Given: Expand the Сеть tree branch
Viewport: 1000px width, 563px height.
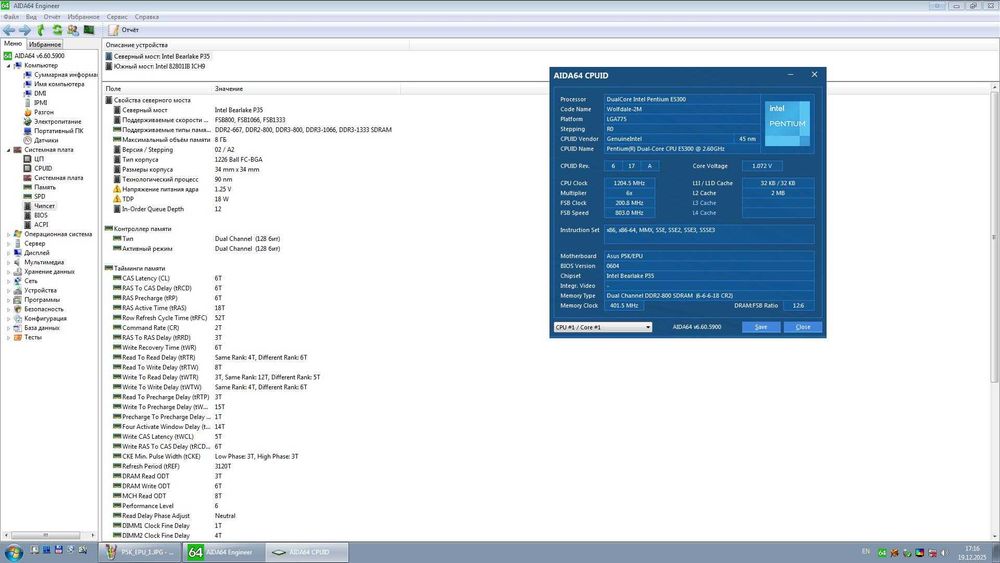Looking at the screenshot, I should point(9,281).
